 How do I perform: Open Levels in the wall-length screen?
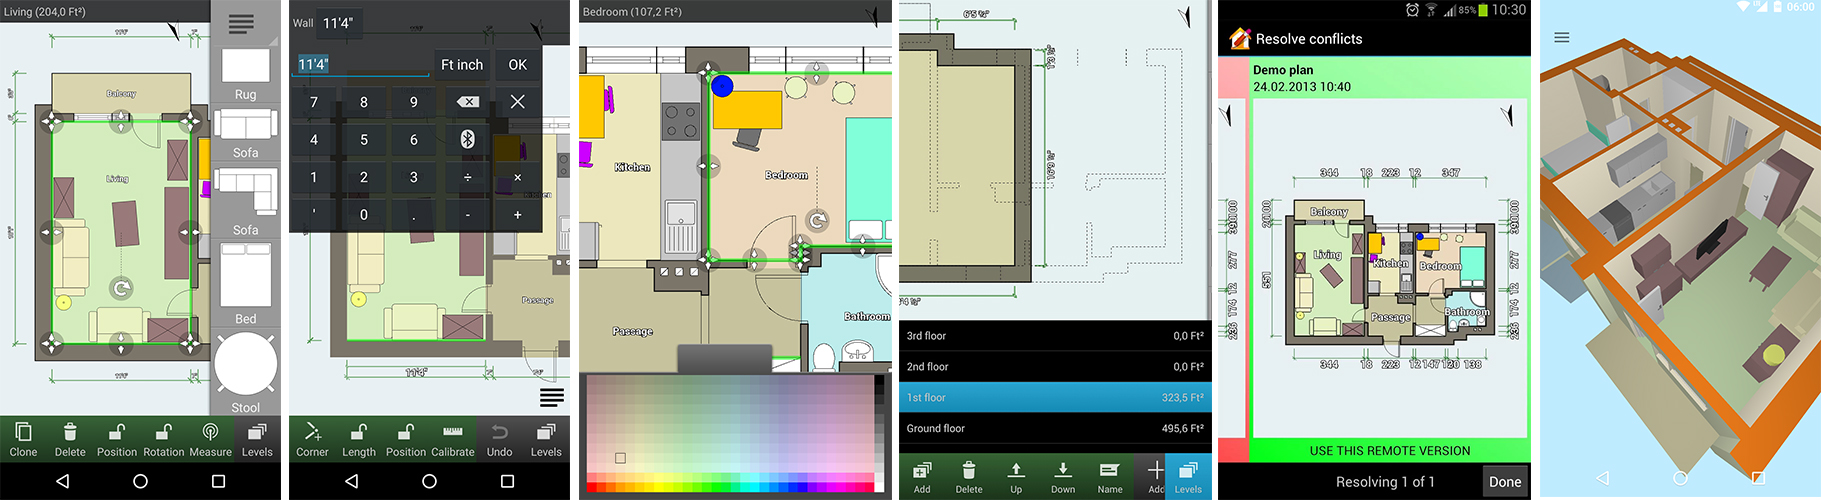coord(546,439)
